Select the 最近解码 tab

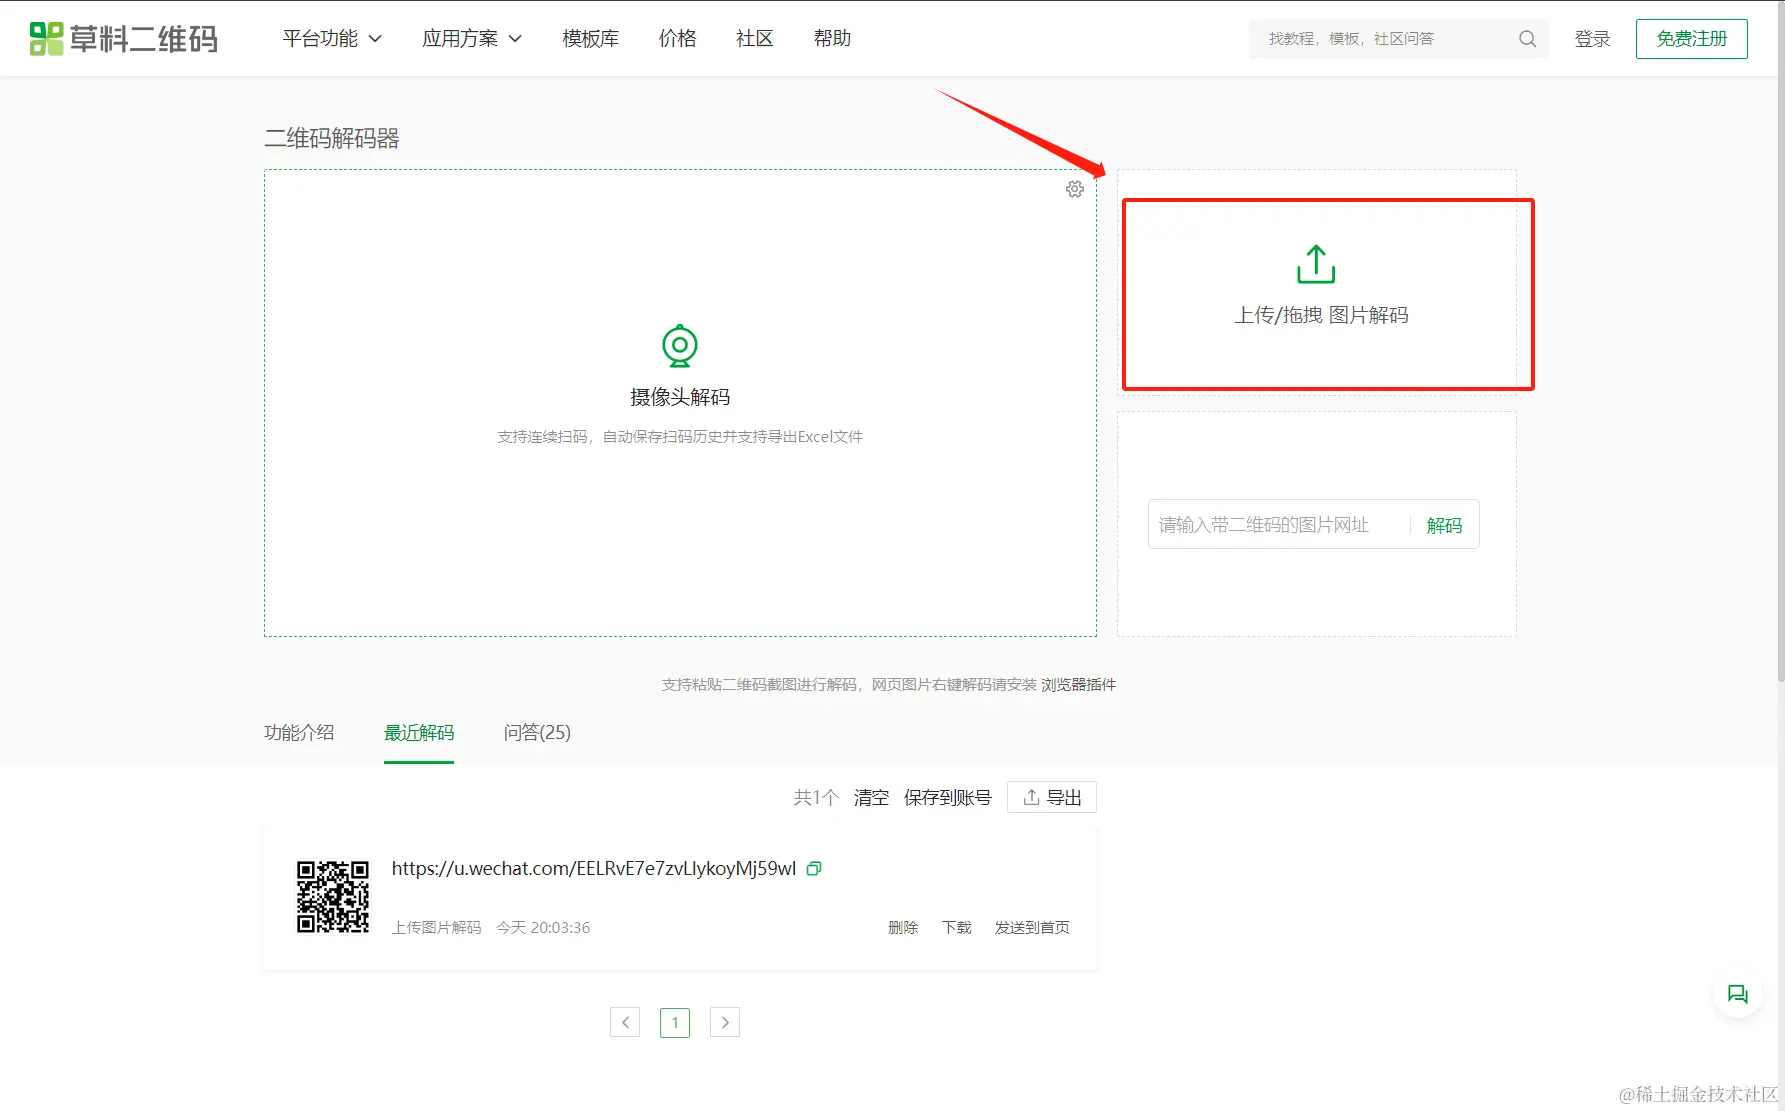419,733
